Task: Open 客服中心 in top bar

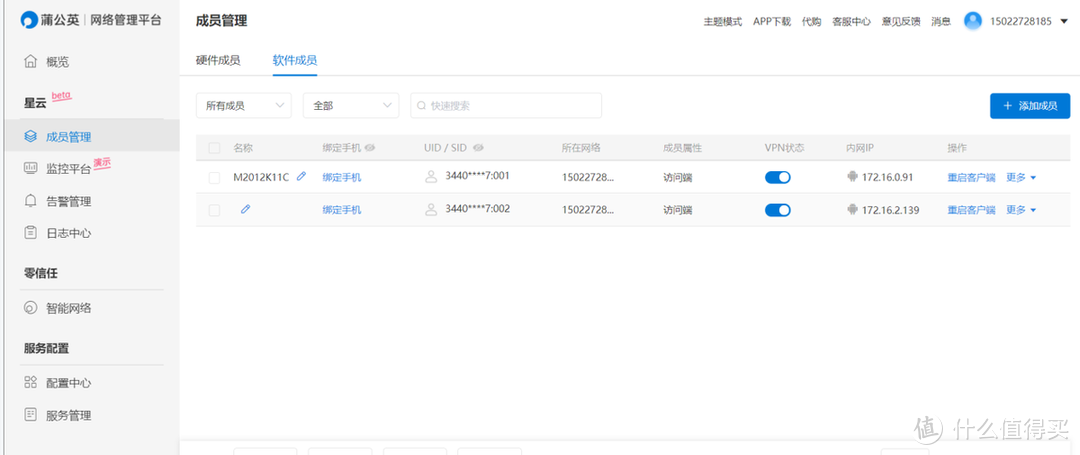Action: click(x=851, y=21)
